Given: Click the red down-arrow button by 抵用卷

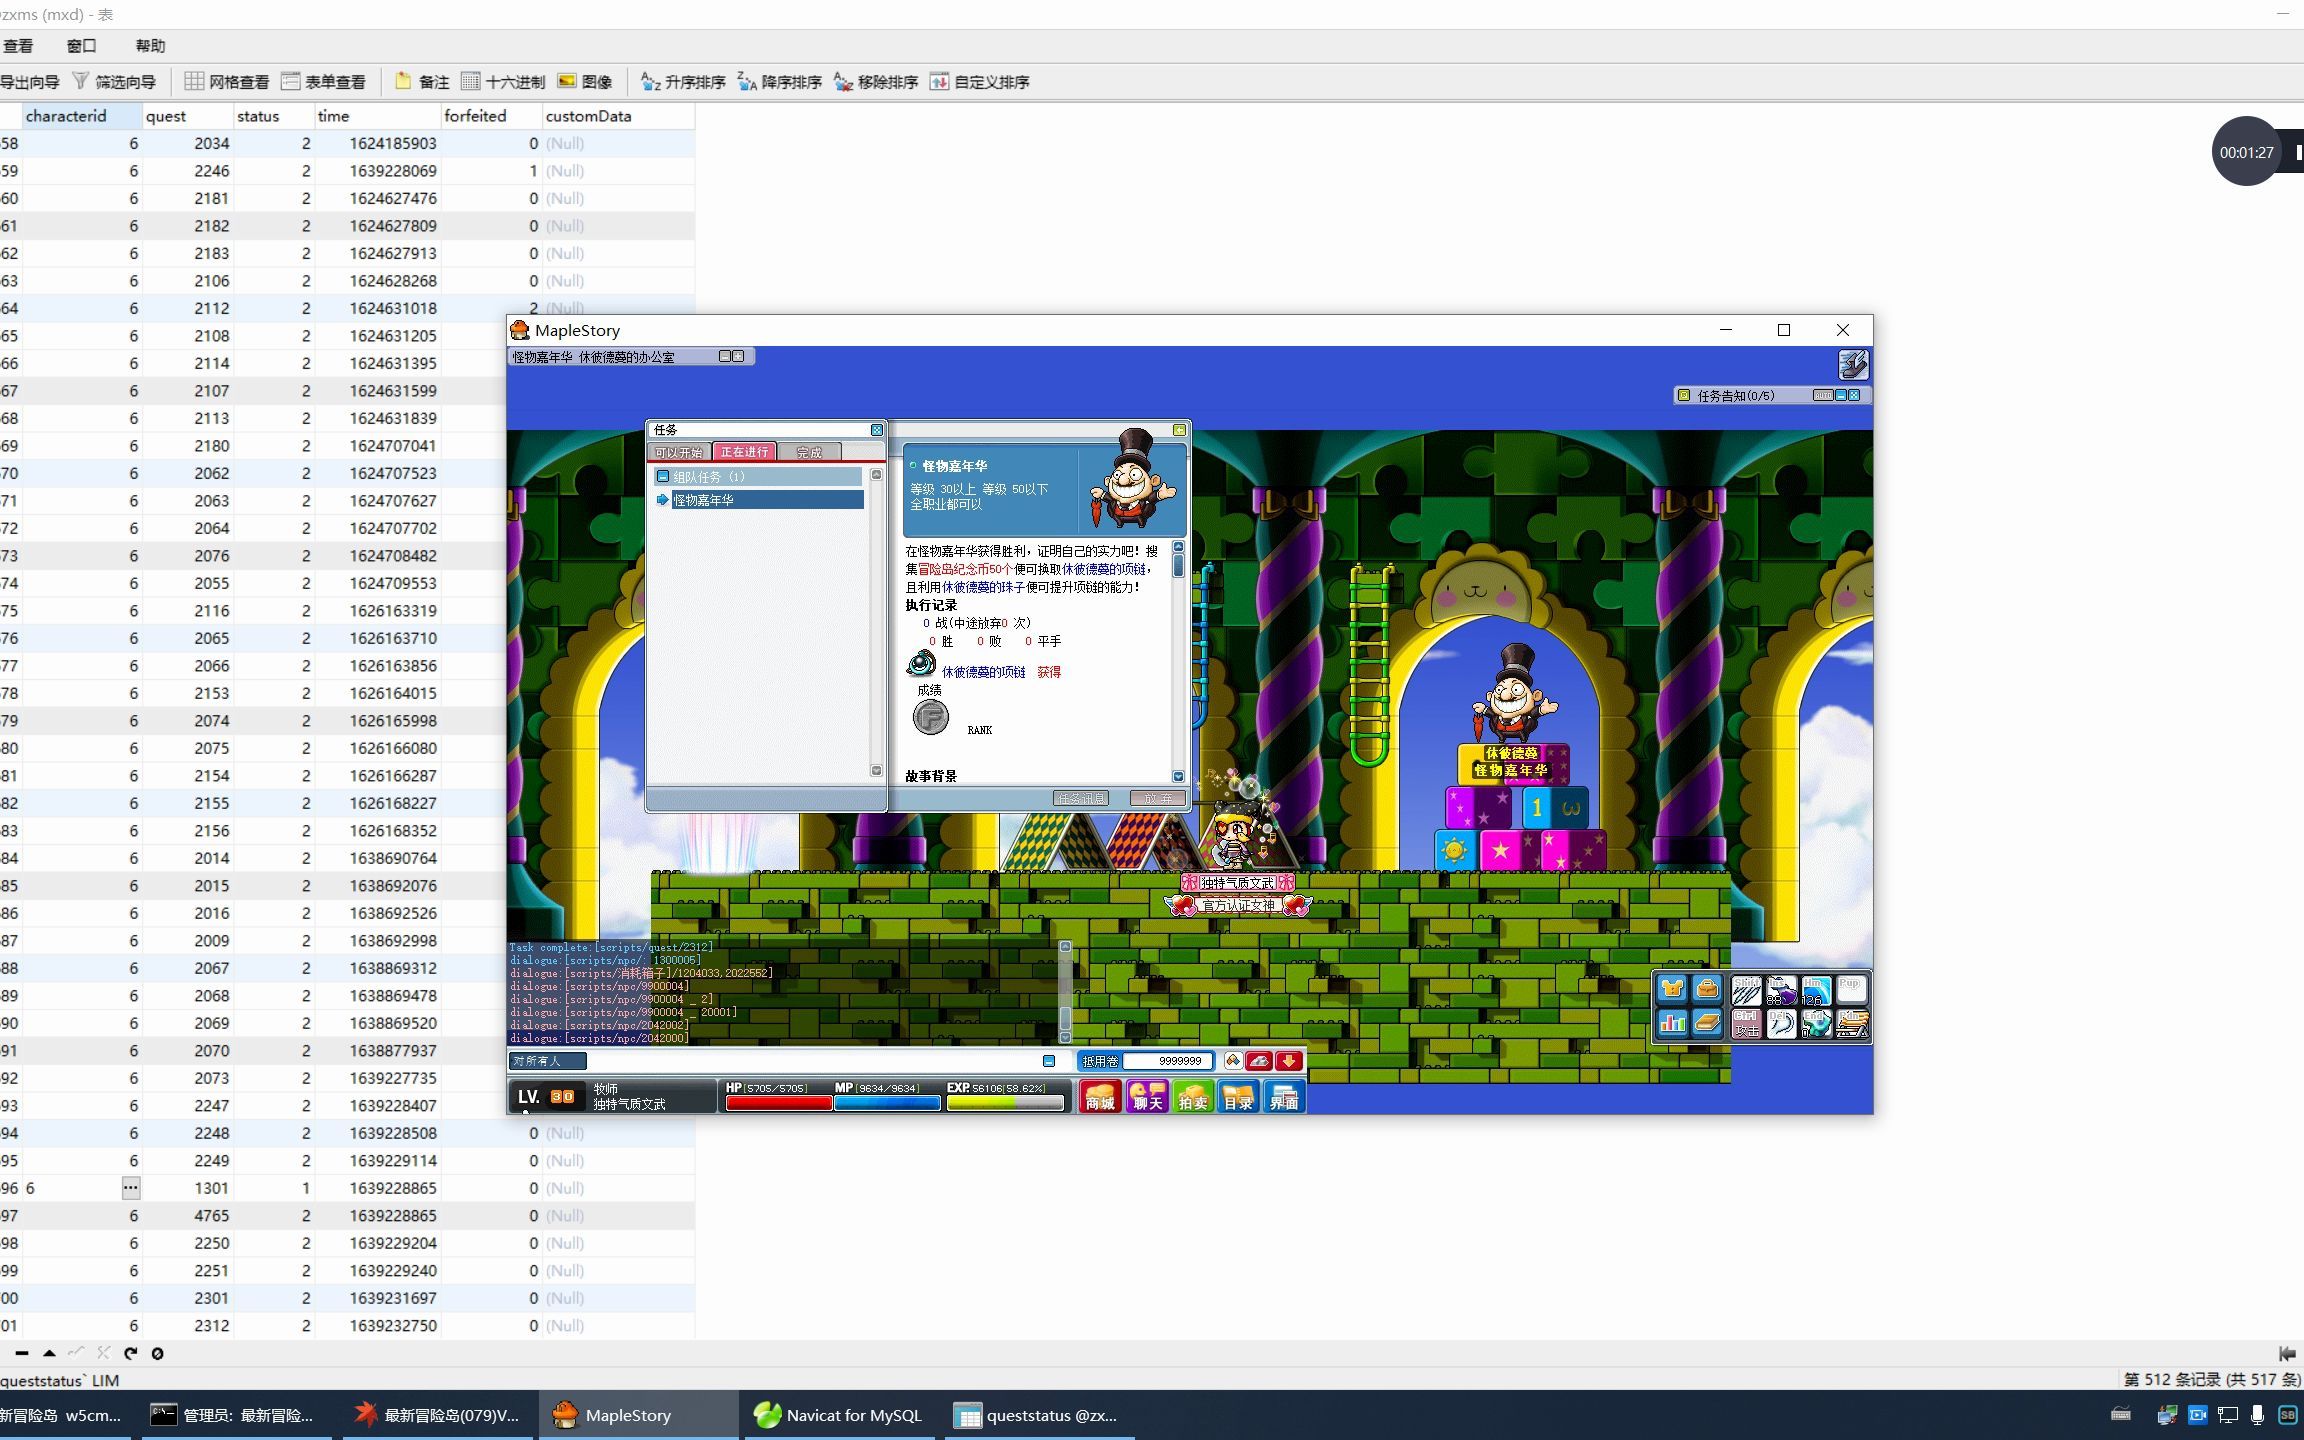Looking at the screenshot, I should click(1289, 1061).
